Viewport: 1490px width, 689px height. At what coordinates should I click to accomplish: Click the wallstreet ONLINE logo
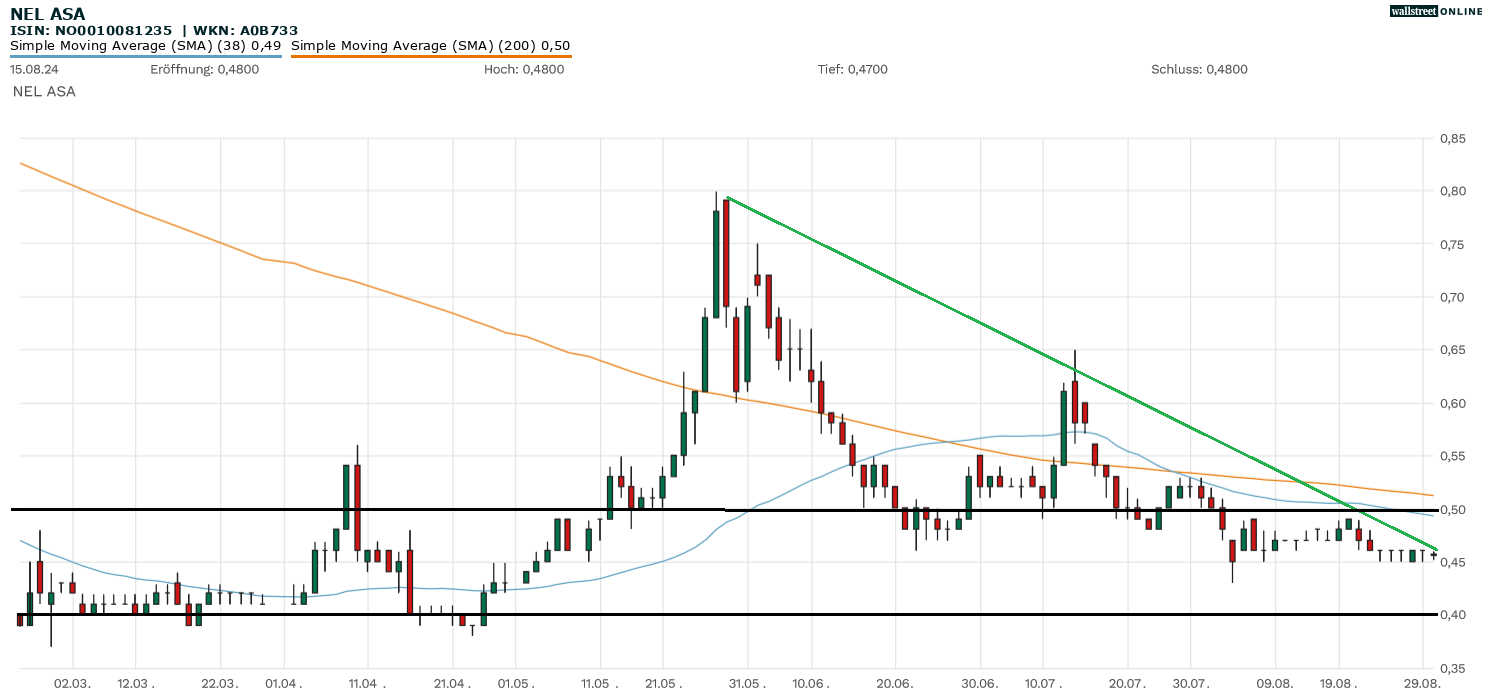point(1436,11)
